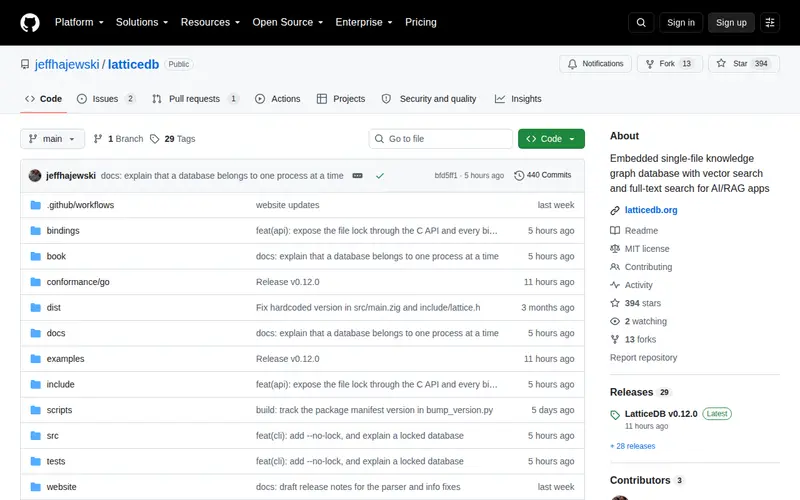Click the tag icon beside 29 Tags
Image resolution: width=800 pixels, height=500 pixels.
(155, 139)
